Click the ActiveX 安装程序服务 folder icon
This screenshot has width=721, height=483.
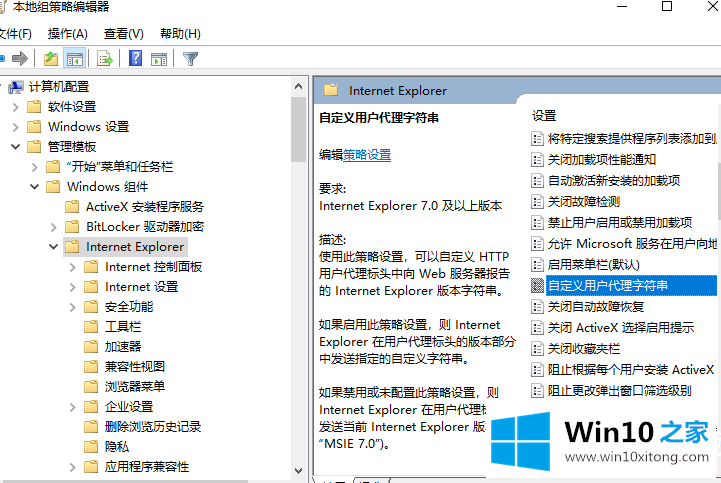coord(72,207)
